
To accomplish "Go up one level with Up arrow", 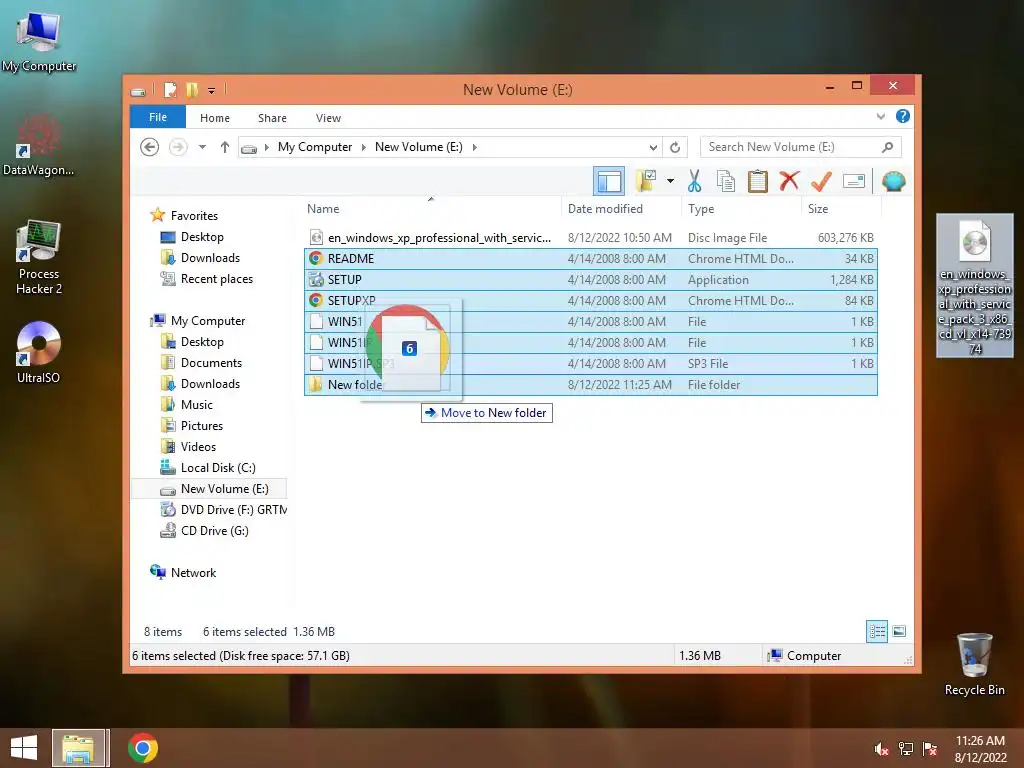I will pyautogui.click(x=225, y=147).
